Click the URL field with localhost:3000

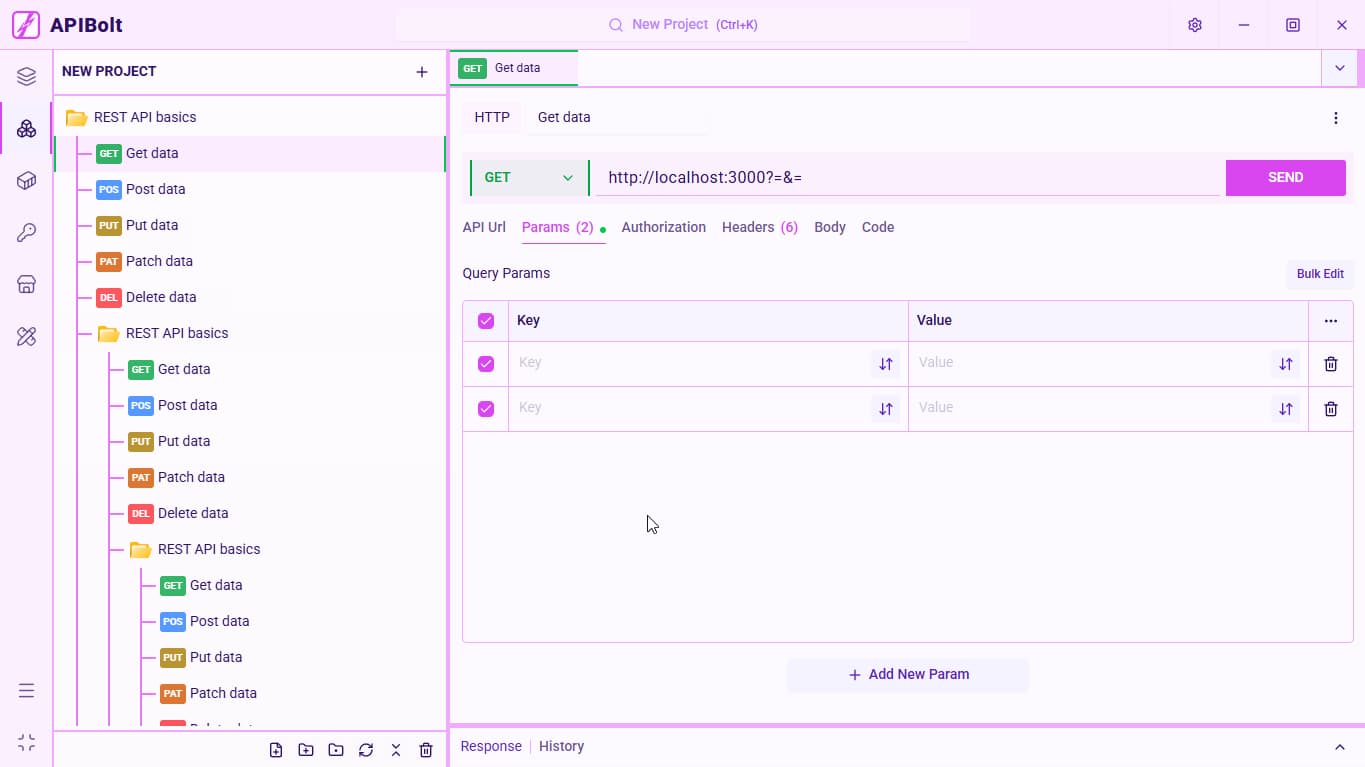coord(909,177)
